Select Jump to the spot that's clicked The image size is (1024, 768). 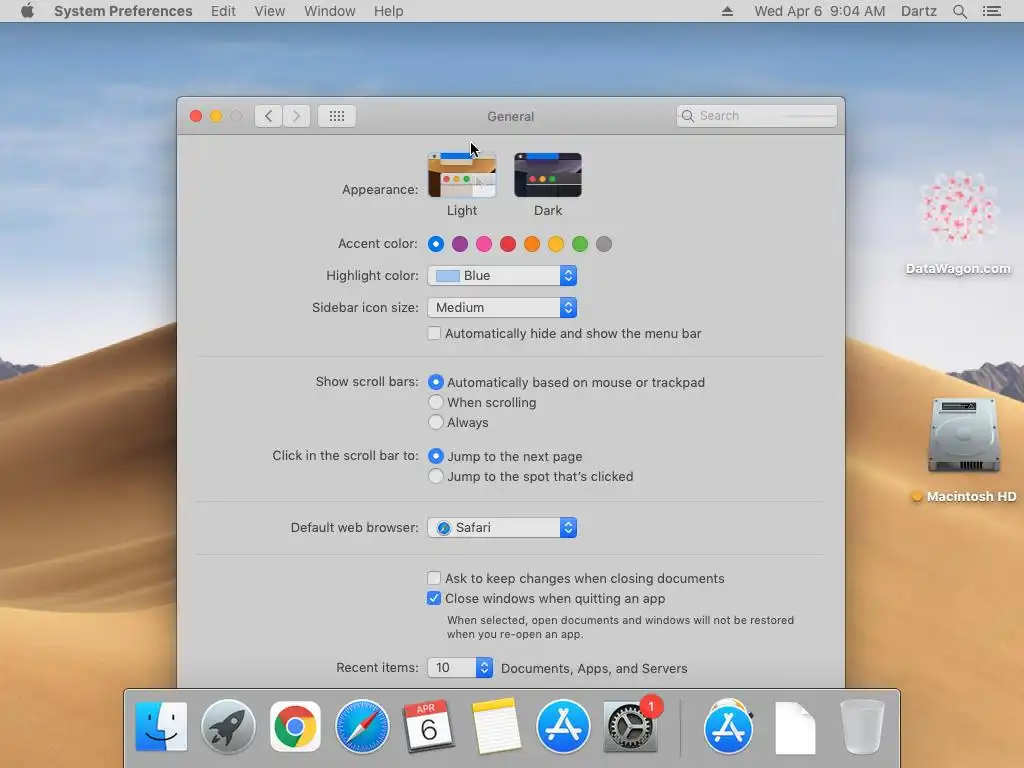[x=436, y=476]
